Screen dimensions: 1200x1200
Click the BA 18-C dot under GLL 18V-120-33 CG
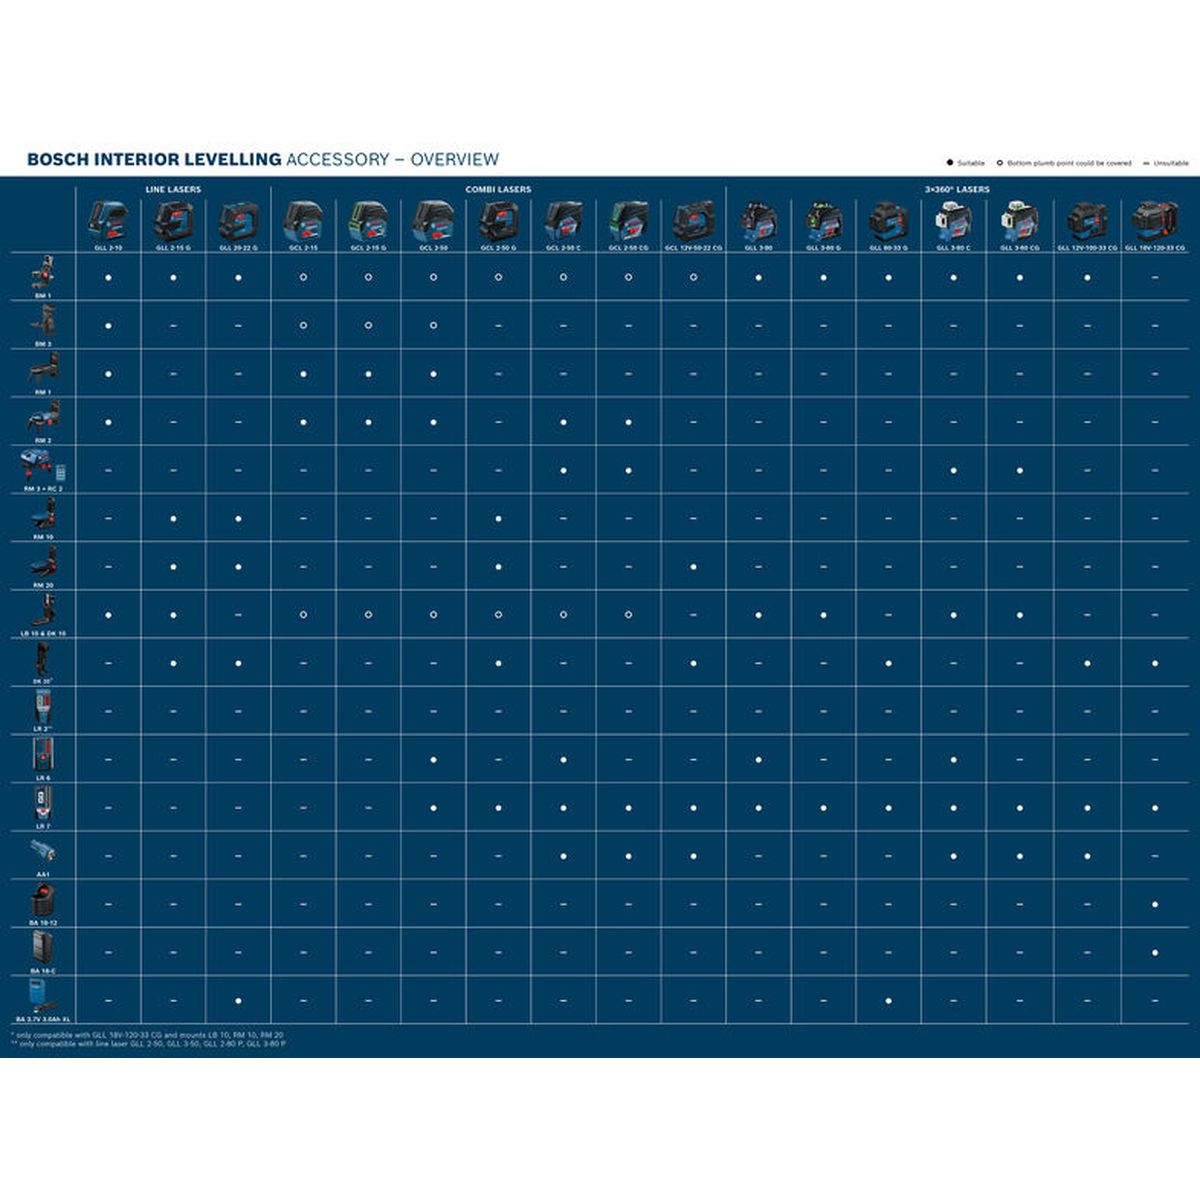1155,952
